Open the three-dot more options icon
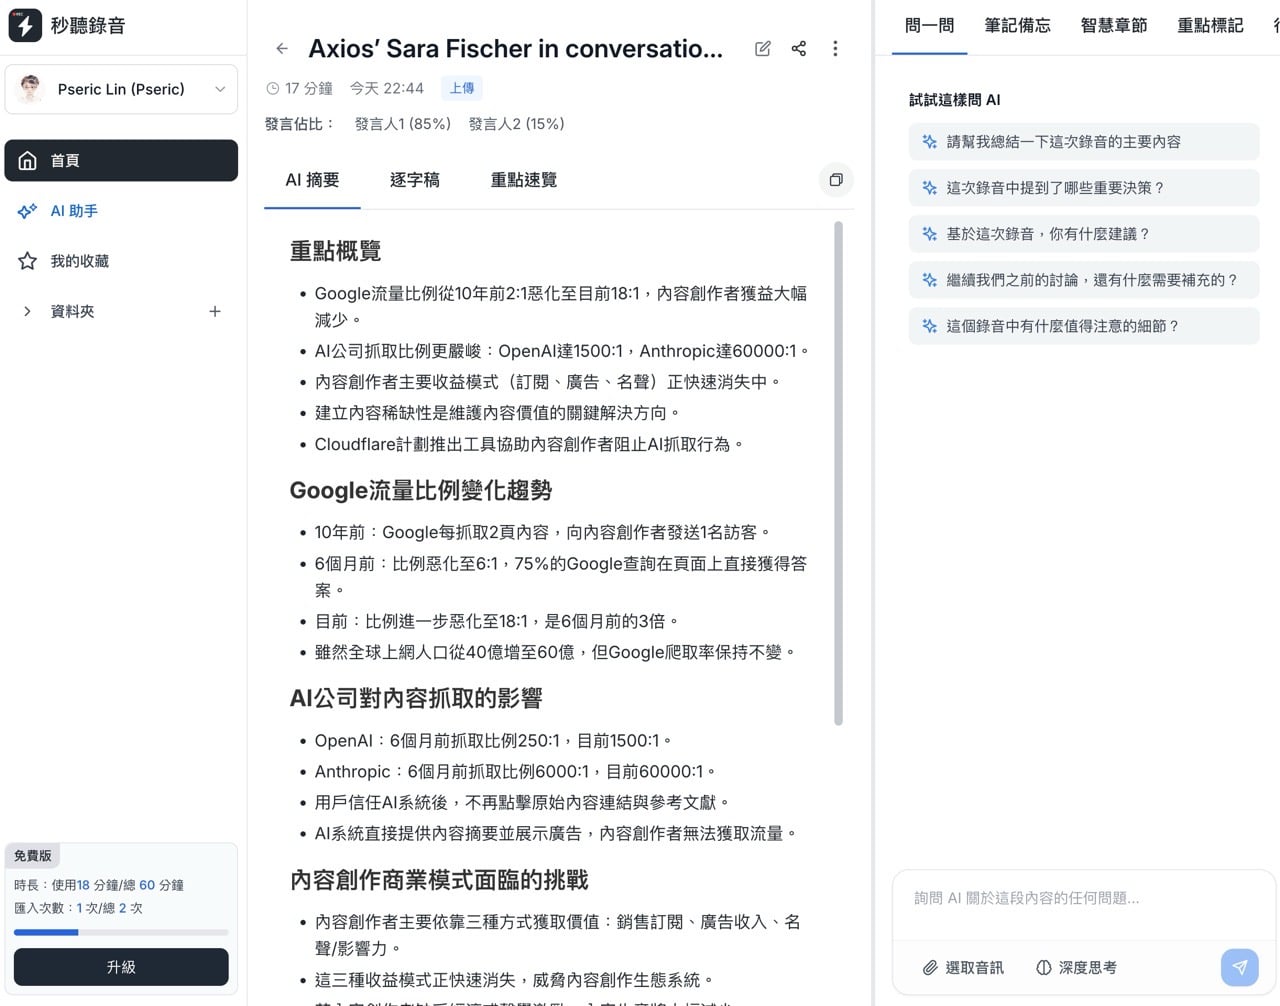This screenshot has height=1006, width=1280. click(835, 48)
